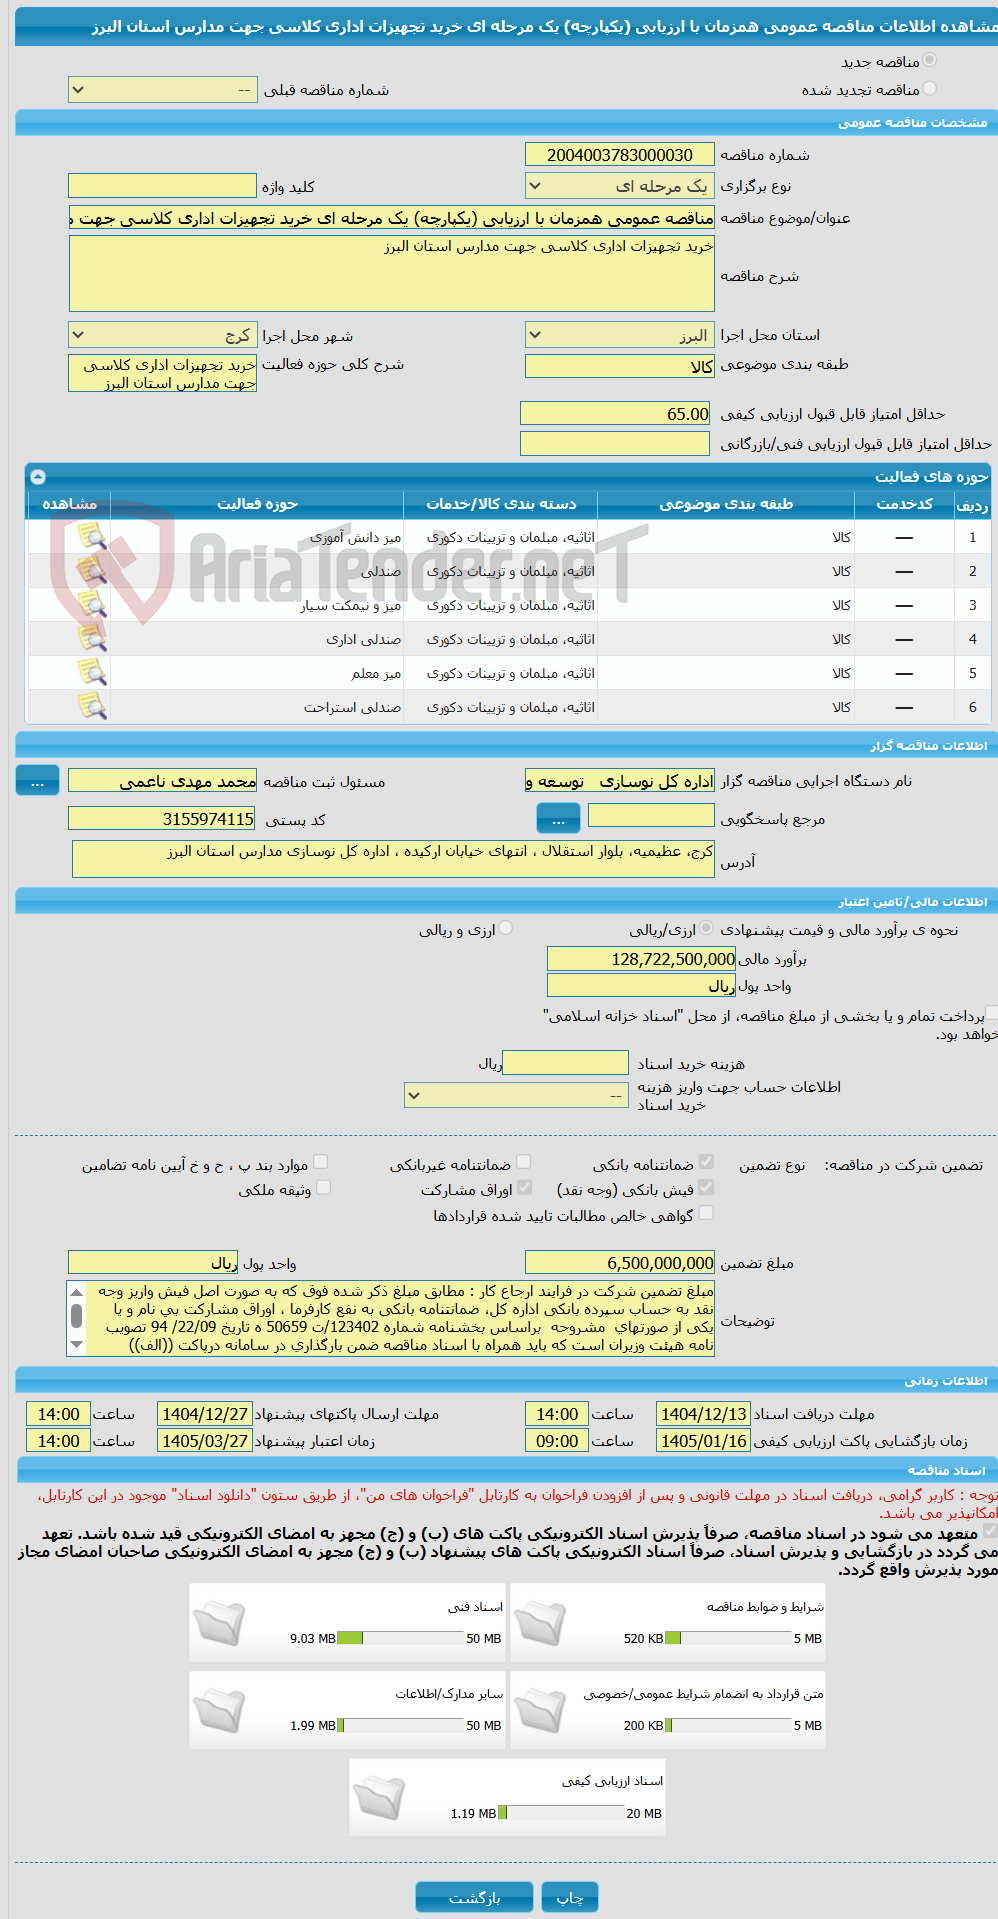View details of صندلی اداری row

pos(92,640)
